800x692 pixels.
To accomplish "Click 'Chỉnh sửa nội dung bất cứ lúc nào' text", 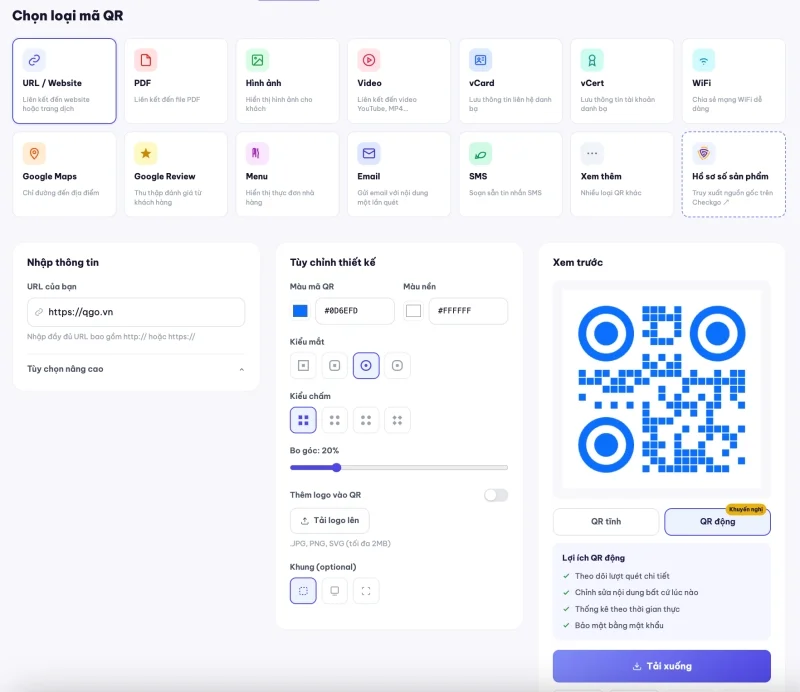I will pos(636,592).
